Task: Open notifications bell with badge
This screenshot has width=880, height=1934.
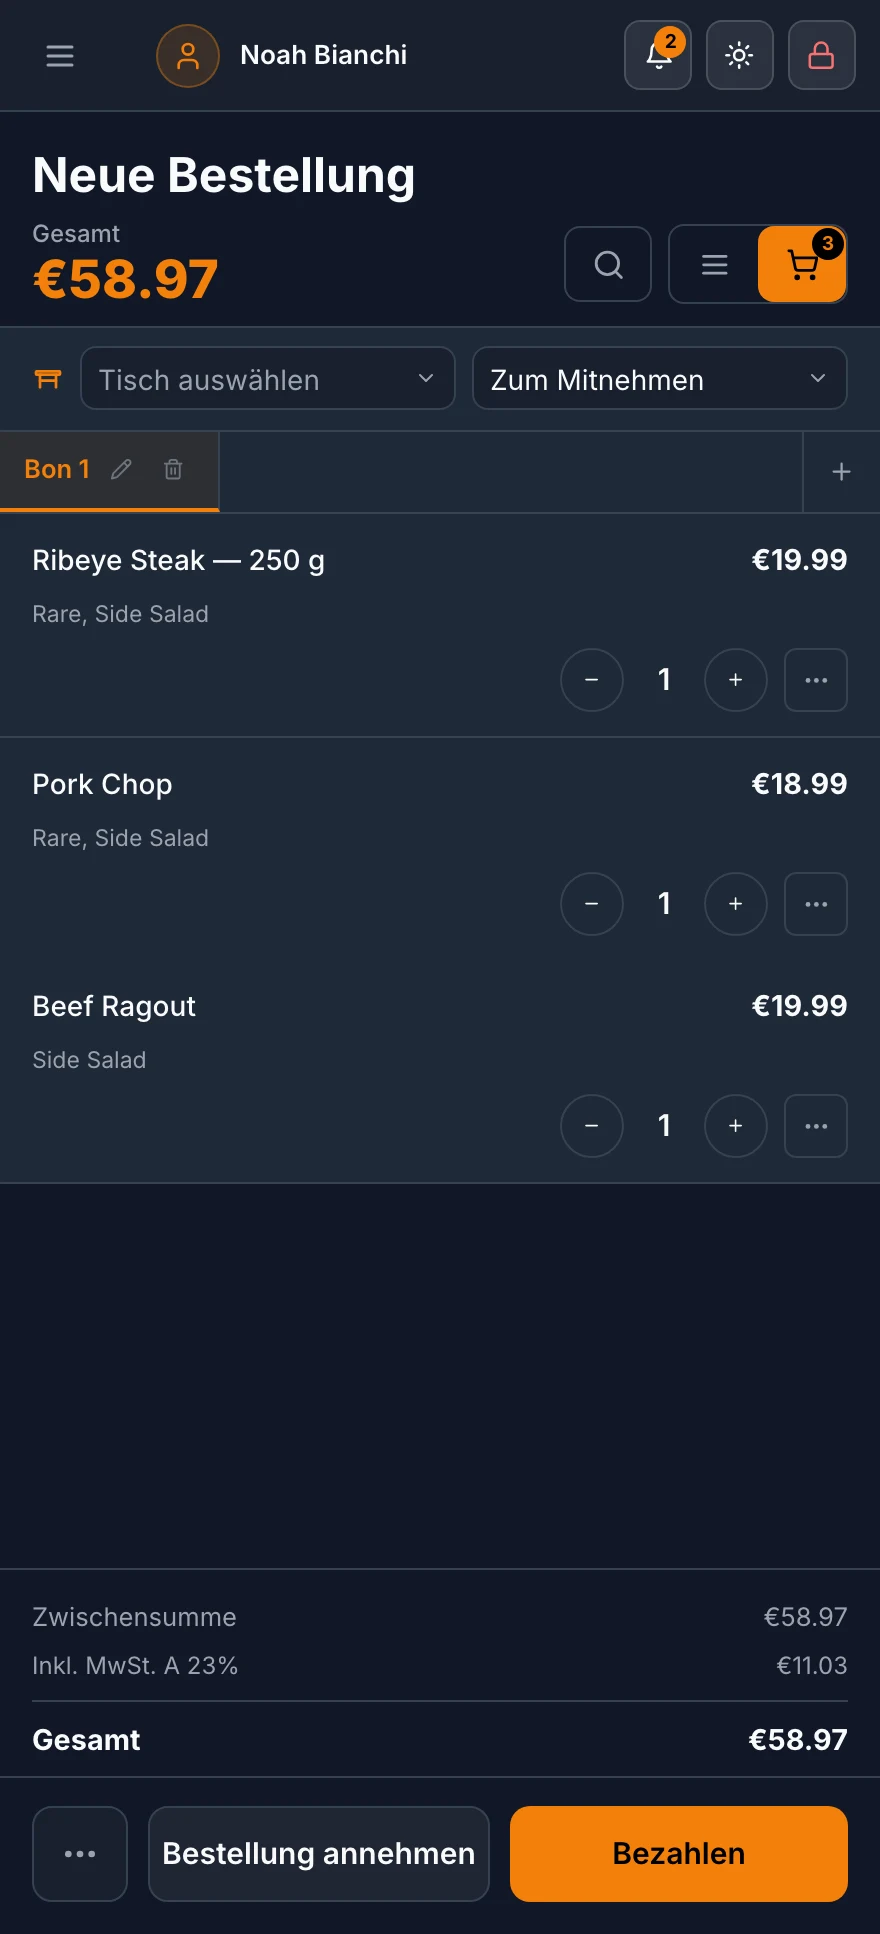Action: point(658,55)
